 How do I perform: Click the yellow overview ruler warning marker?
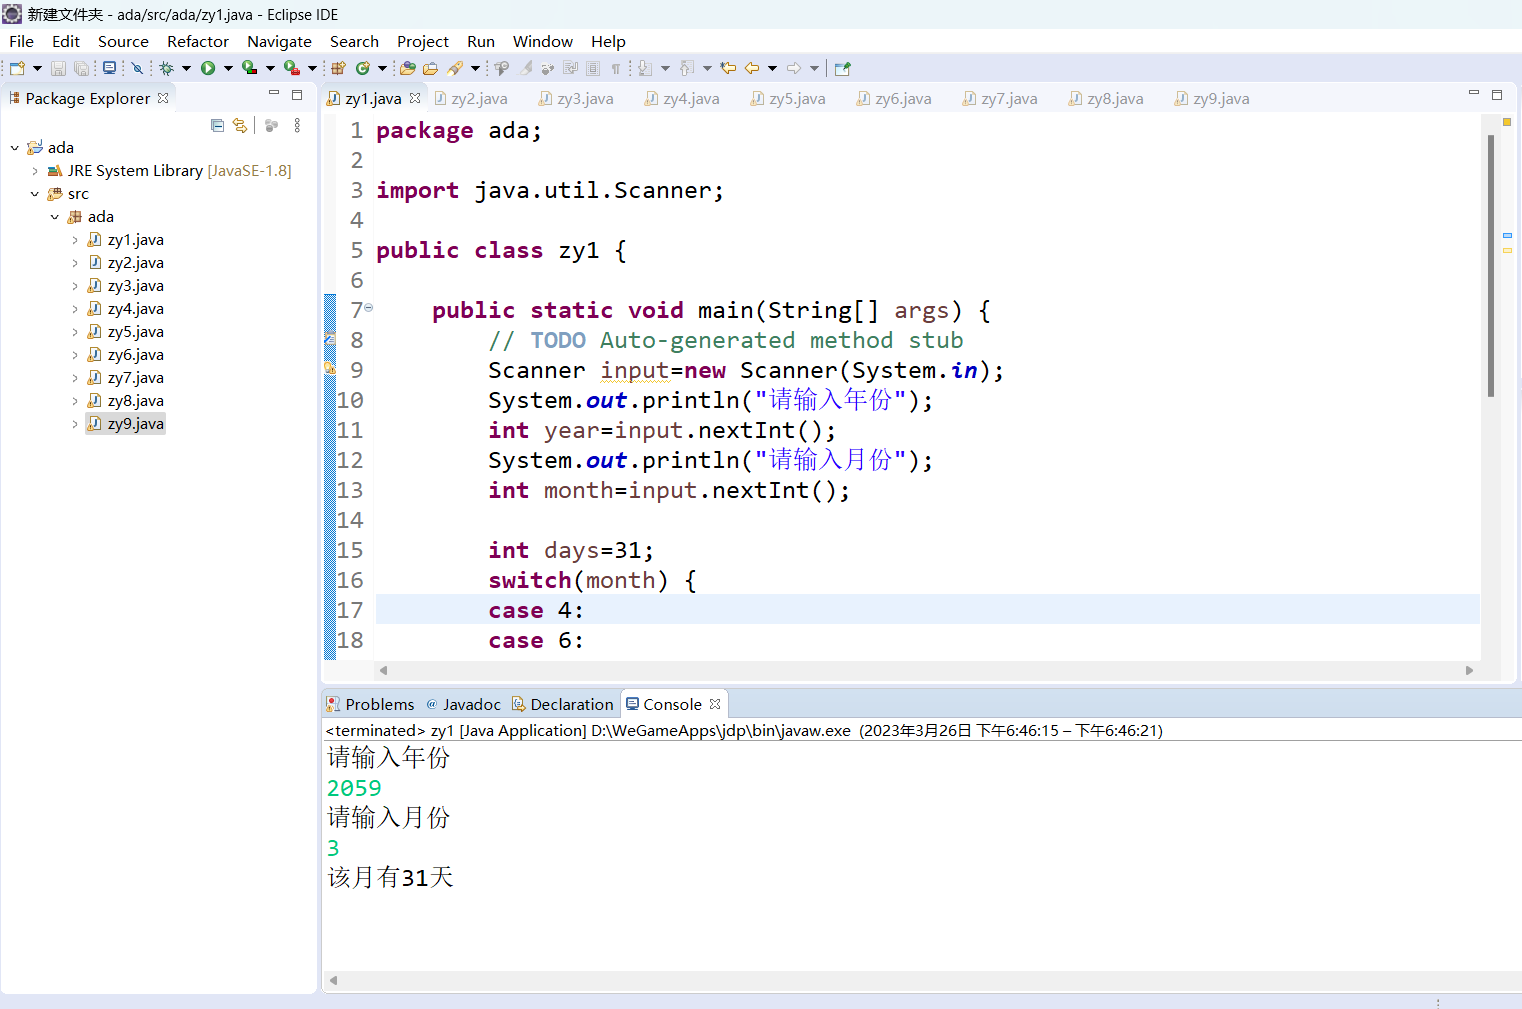click(x=1507, y=250)
